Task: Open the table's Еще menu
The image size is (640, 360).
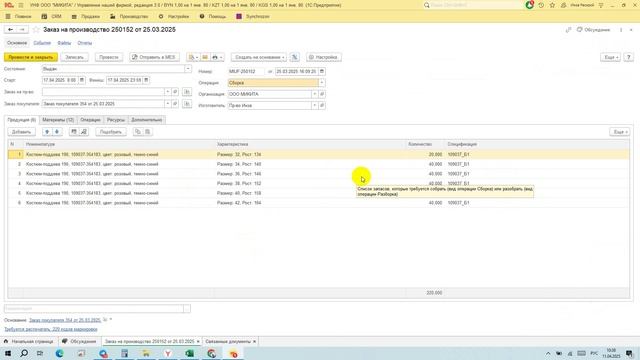Action: (x=620, y=132)
